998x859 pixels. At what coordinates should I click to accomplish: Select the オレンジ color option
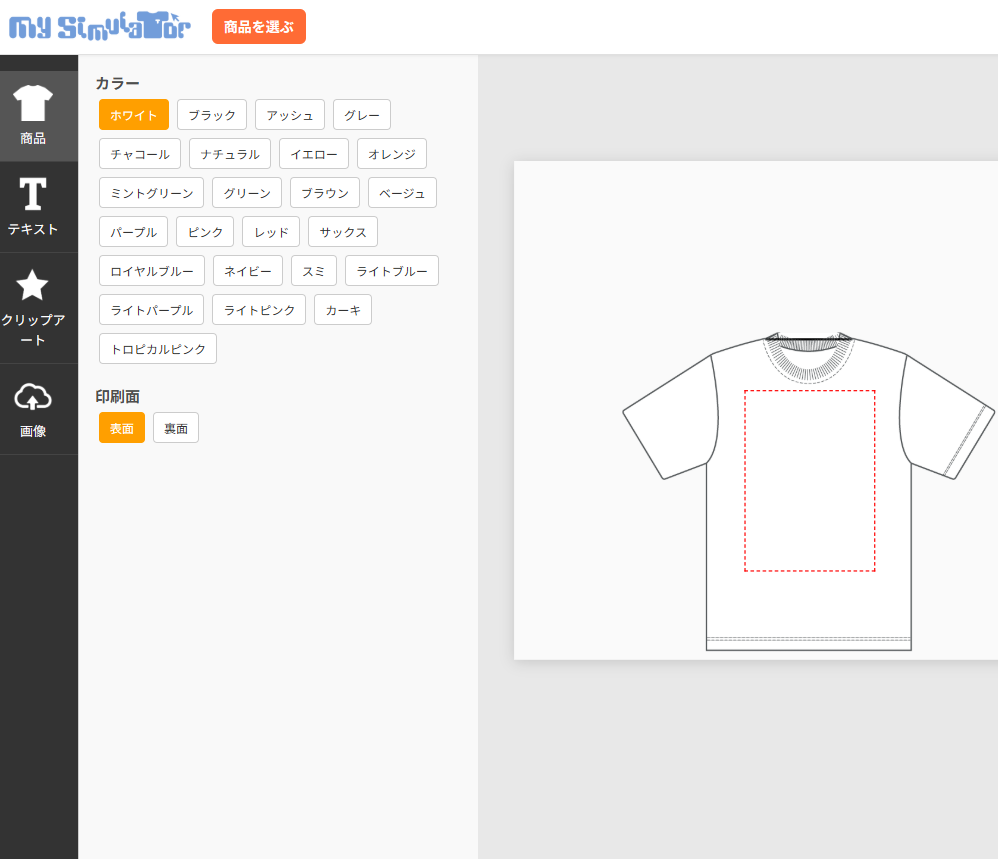click(x=392, y=154)
